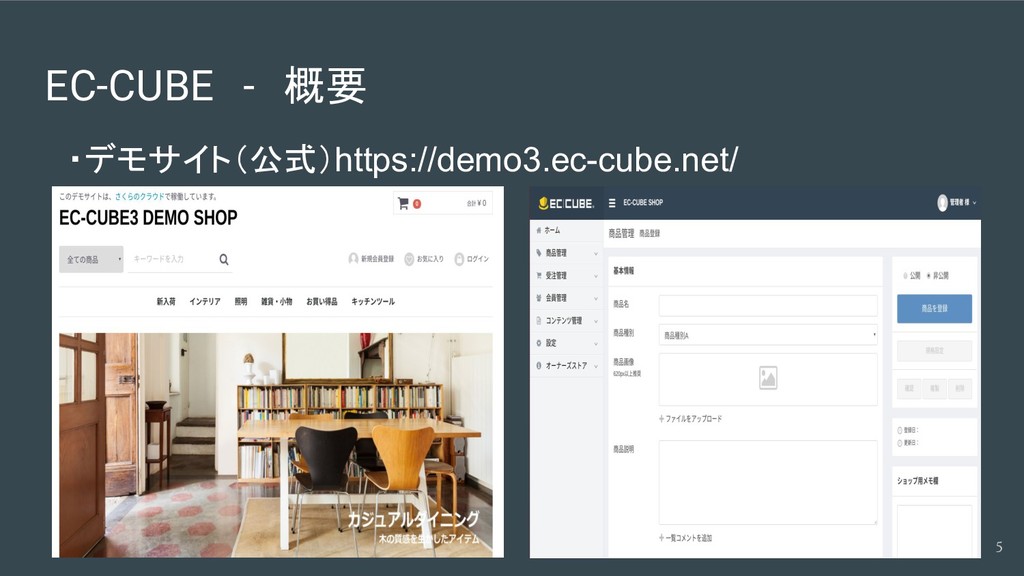The image size is (1024, 576).
Task: Expand the オーナーズストア chevron
Action: point(596,366)
